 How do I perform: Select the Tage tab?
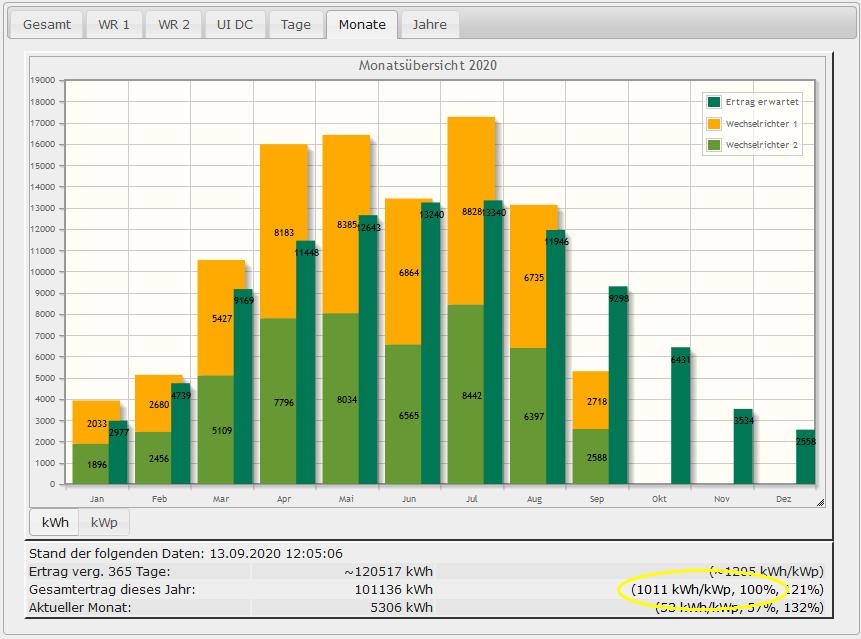pyautogui.click(x=295, y=25)
